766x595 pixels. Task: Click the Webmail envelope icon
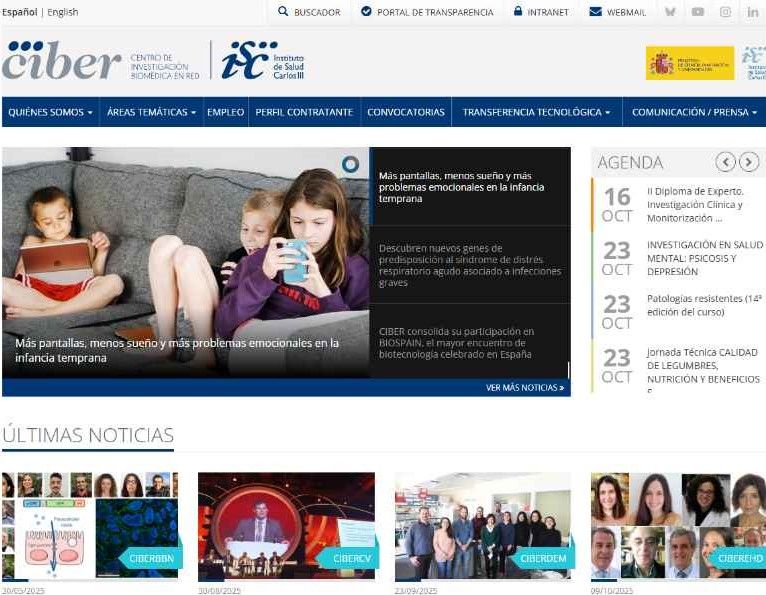click(595, 12)
